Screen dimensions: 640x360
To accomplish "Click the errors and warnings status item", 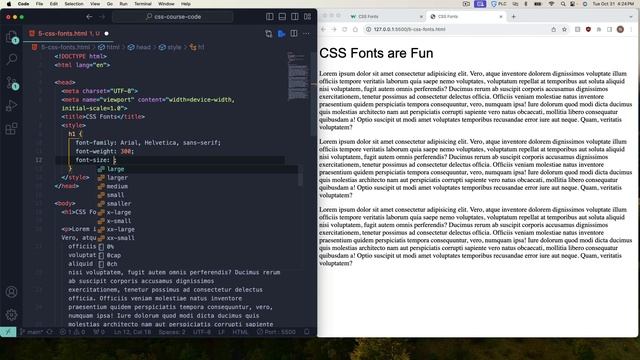I will (72, 332).
